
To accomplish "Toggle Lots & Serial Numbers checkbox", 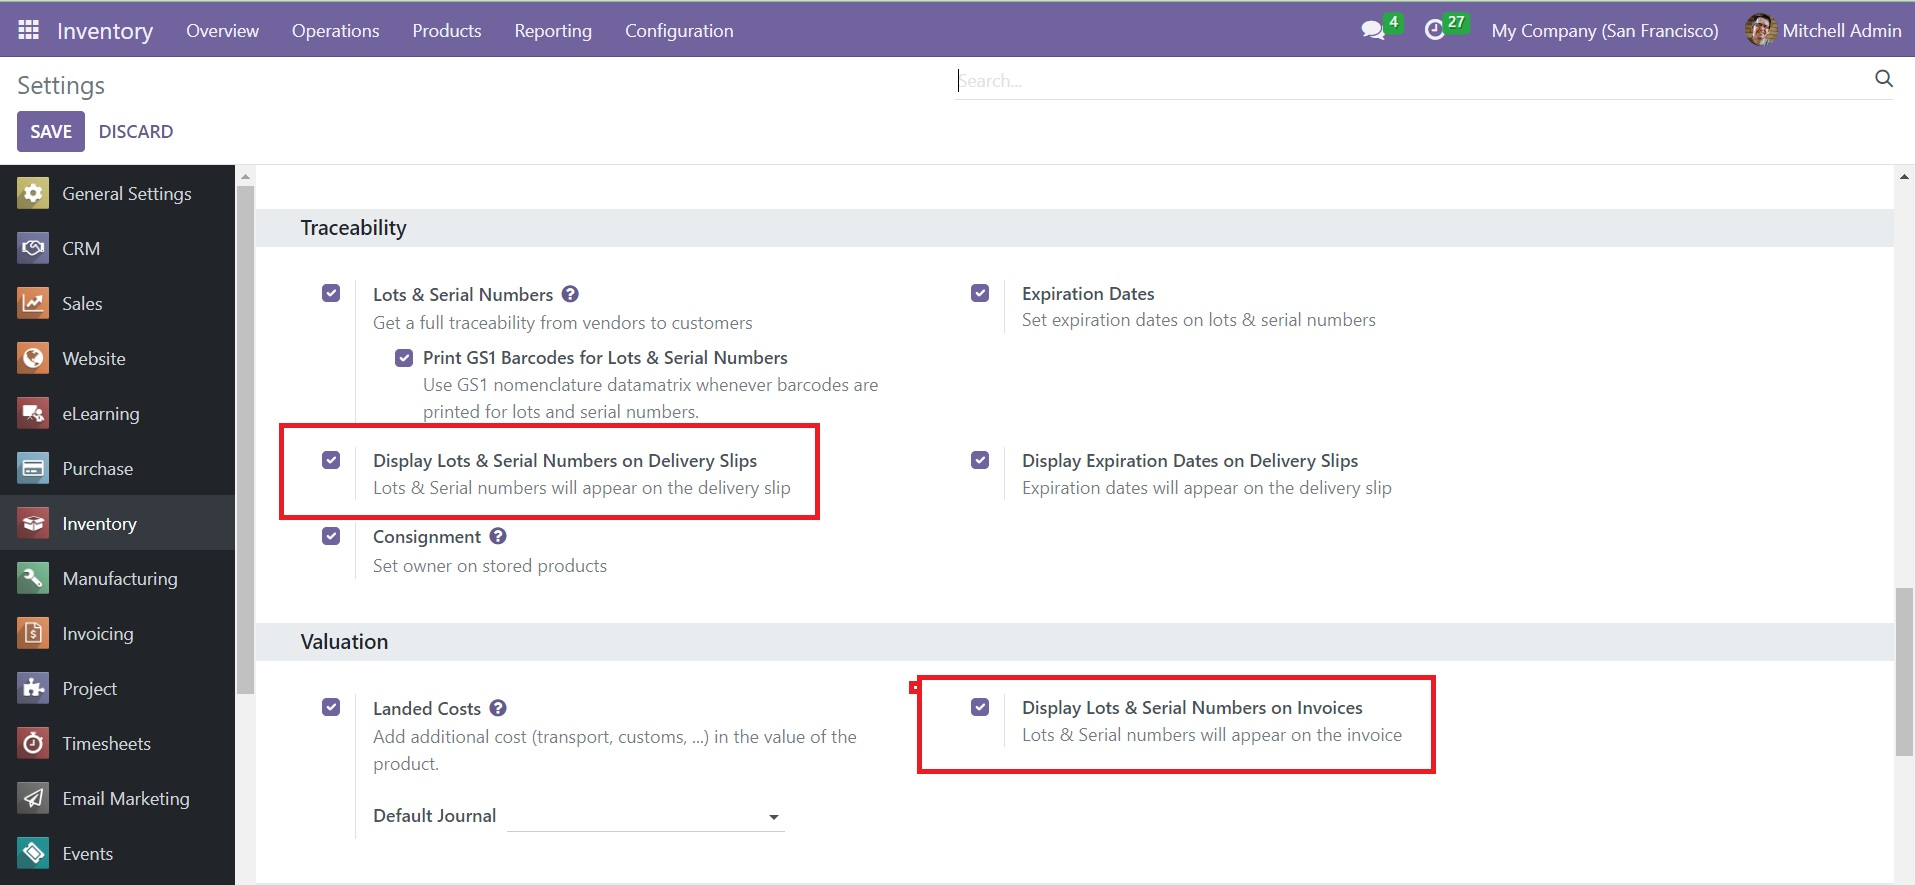I will pyautogui.click(x=331, y=293).
